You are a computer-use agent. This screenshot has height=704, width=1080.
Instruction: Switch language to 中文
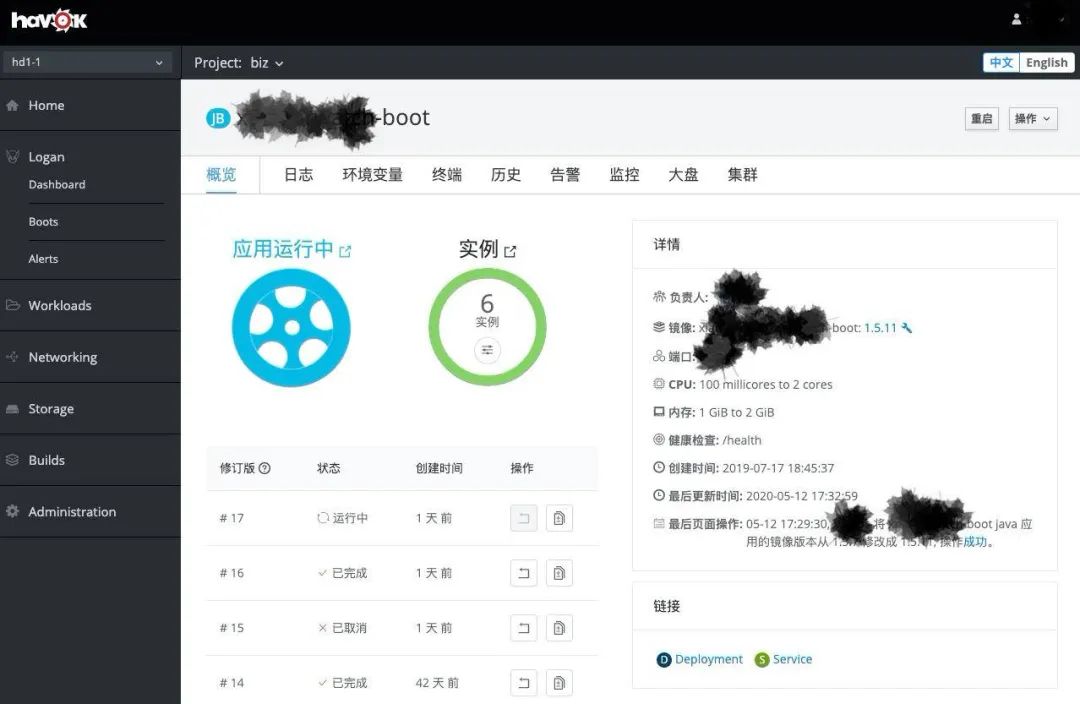1001,62
